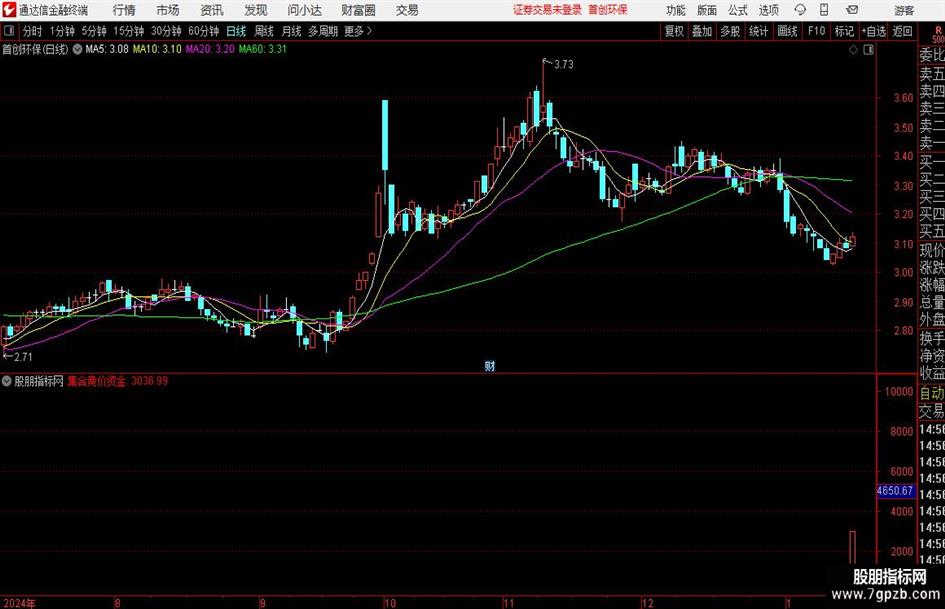Switch to 15分钟 period tab
The width and height of the screenshot is (945, 609).
128,31
